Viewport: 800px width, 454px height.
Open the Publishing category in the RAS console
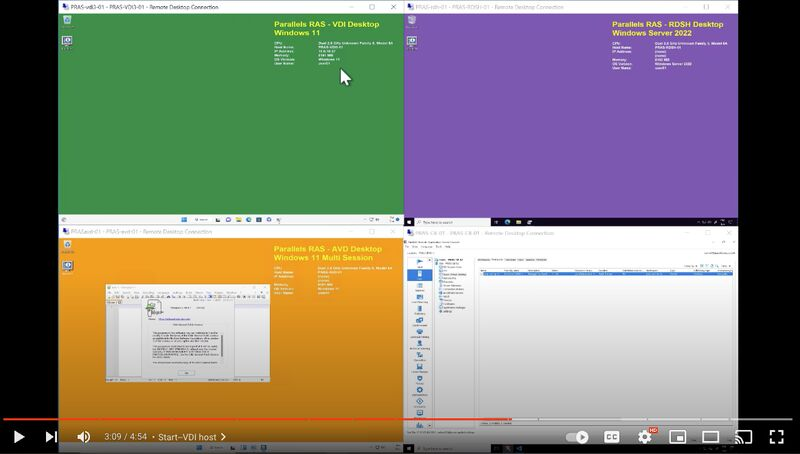(419, 310)
